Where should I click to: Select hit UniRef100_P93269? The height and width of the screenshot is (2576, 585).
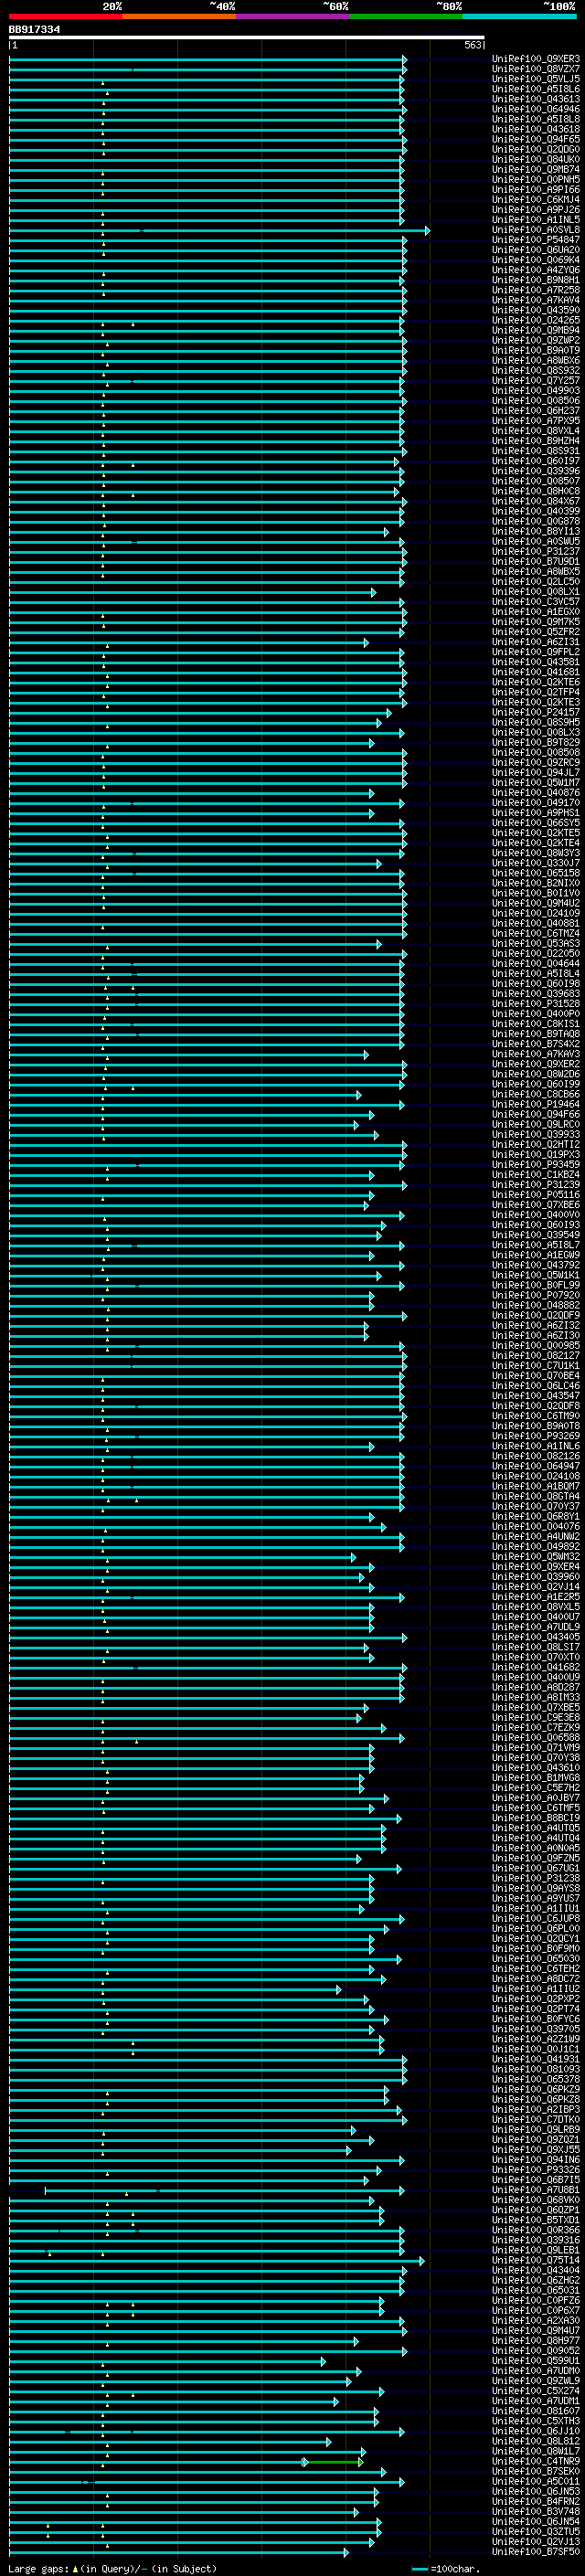point(536,1437)
